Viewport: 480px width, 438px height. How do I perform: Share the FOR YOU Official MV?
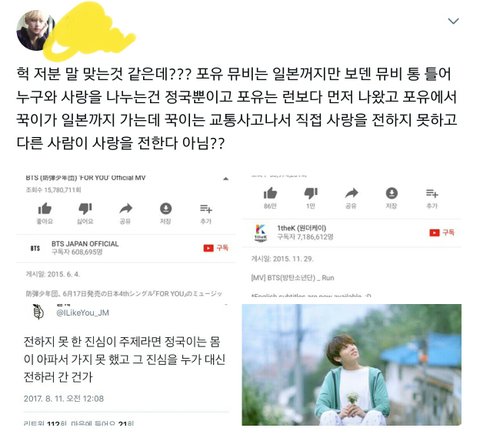[126, 214]
